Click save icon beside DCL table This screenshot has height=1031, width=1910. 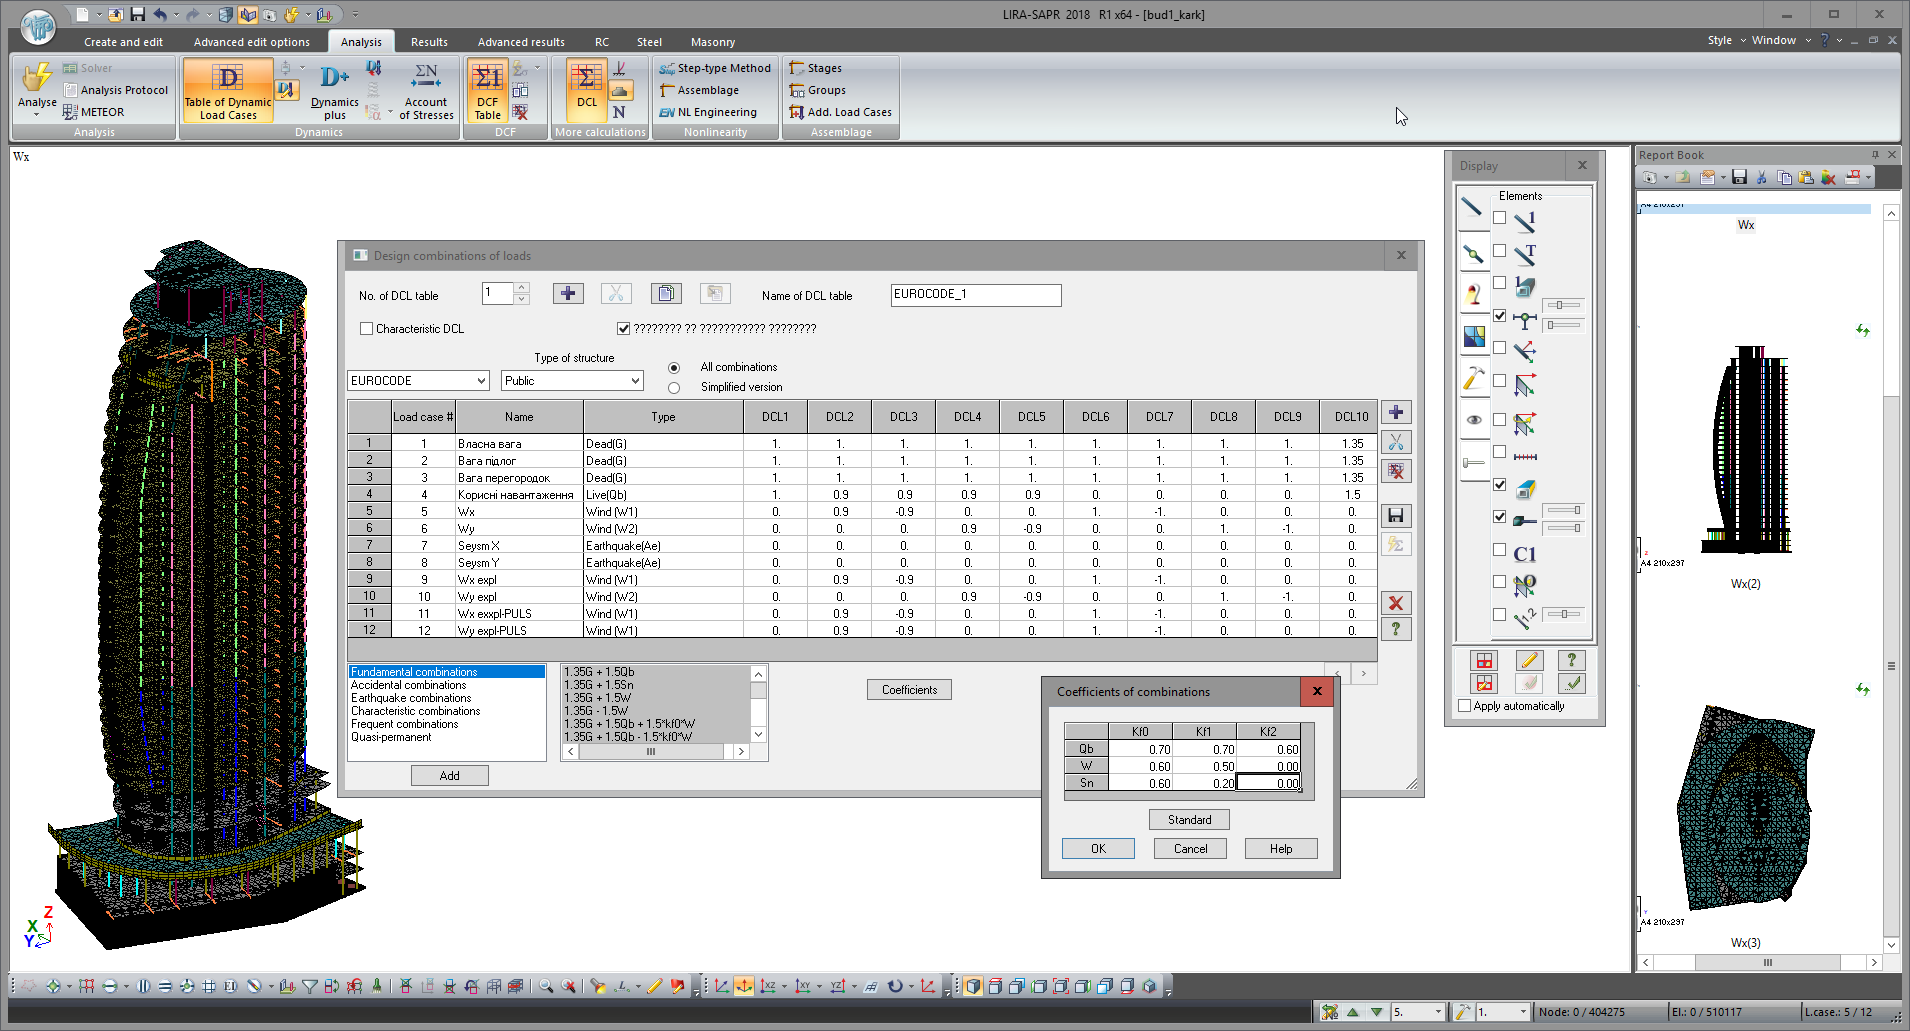(1396, 516)
